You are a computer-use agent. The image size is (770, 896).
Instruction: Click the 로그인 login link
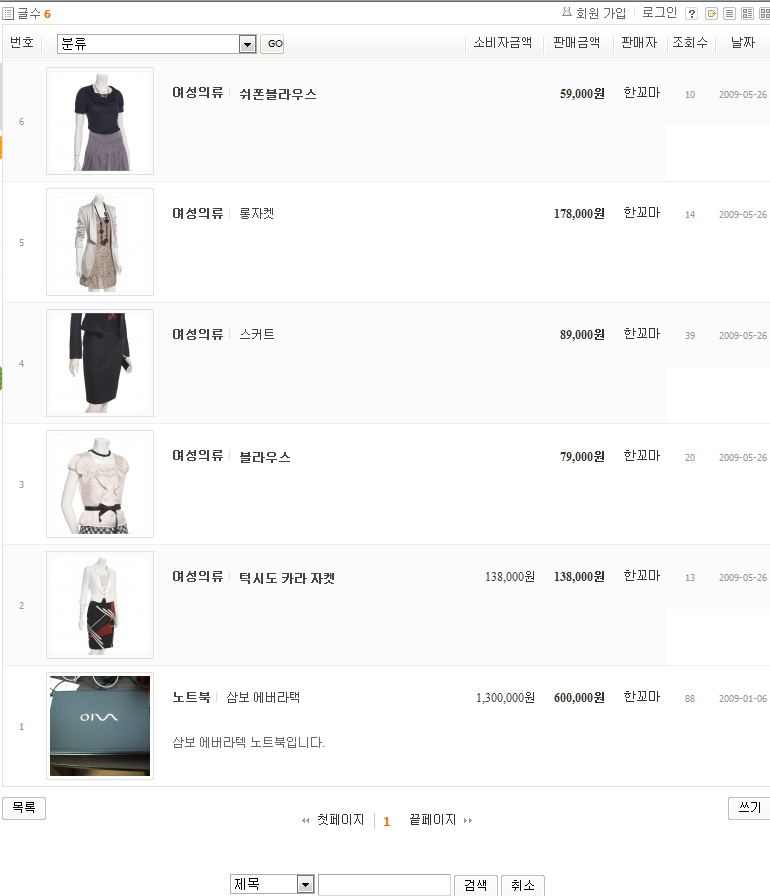659,13
